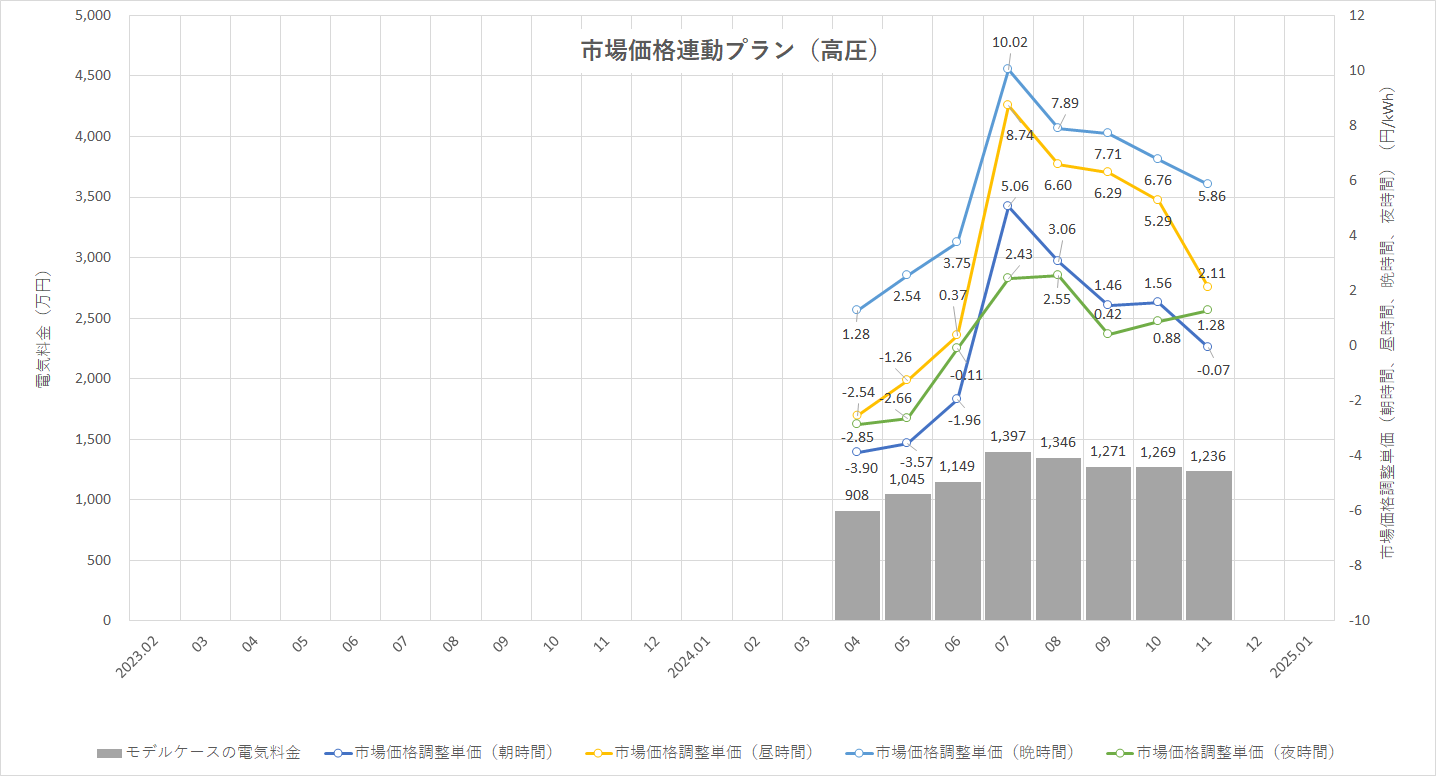Screen dimensions: 1436x776
Task: Click the data label 0.42
Action: point(1108,313)
